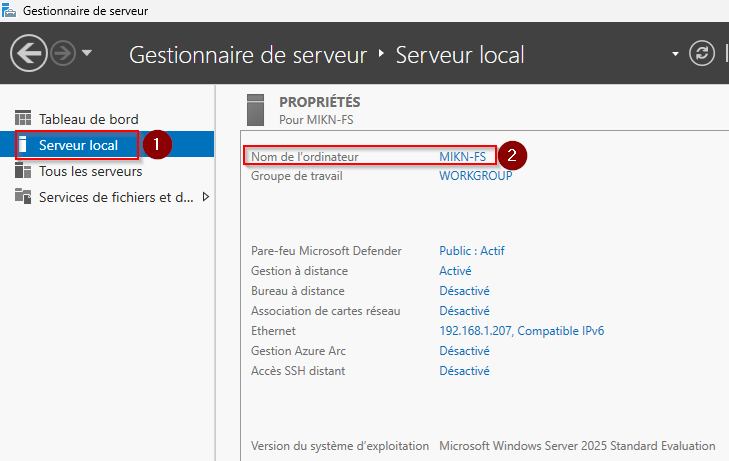Click the WORKGROUP link
729x461 pixels.
(x=476, y=176)
